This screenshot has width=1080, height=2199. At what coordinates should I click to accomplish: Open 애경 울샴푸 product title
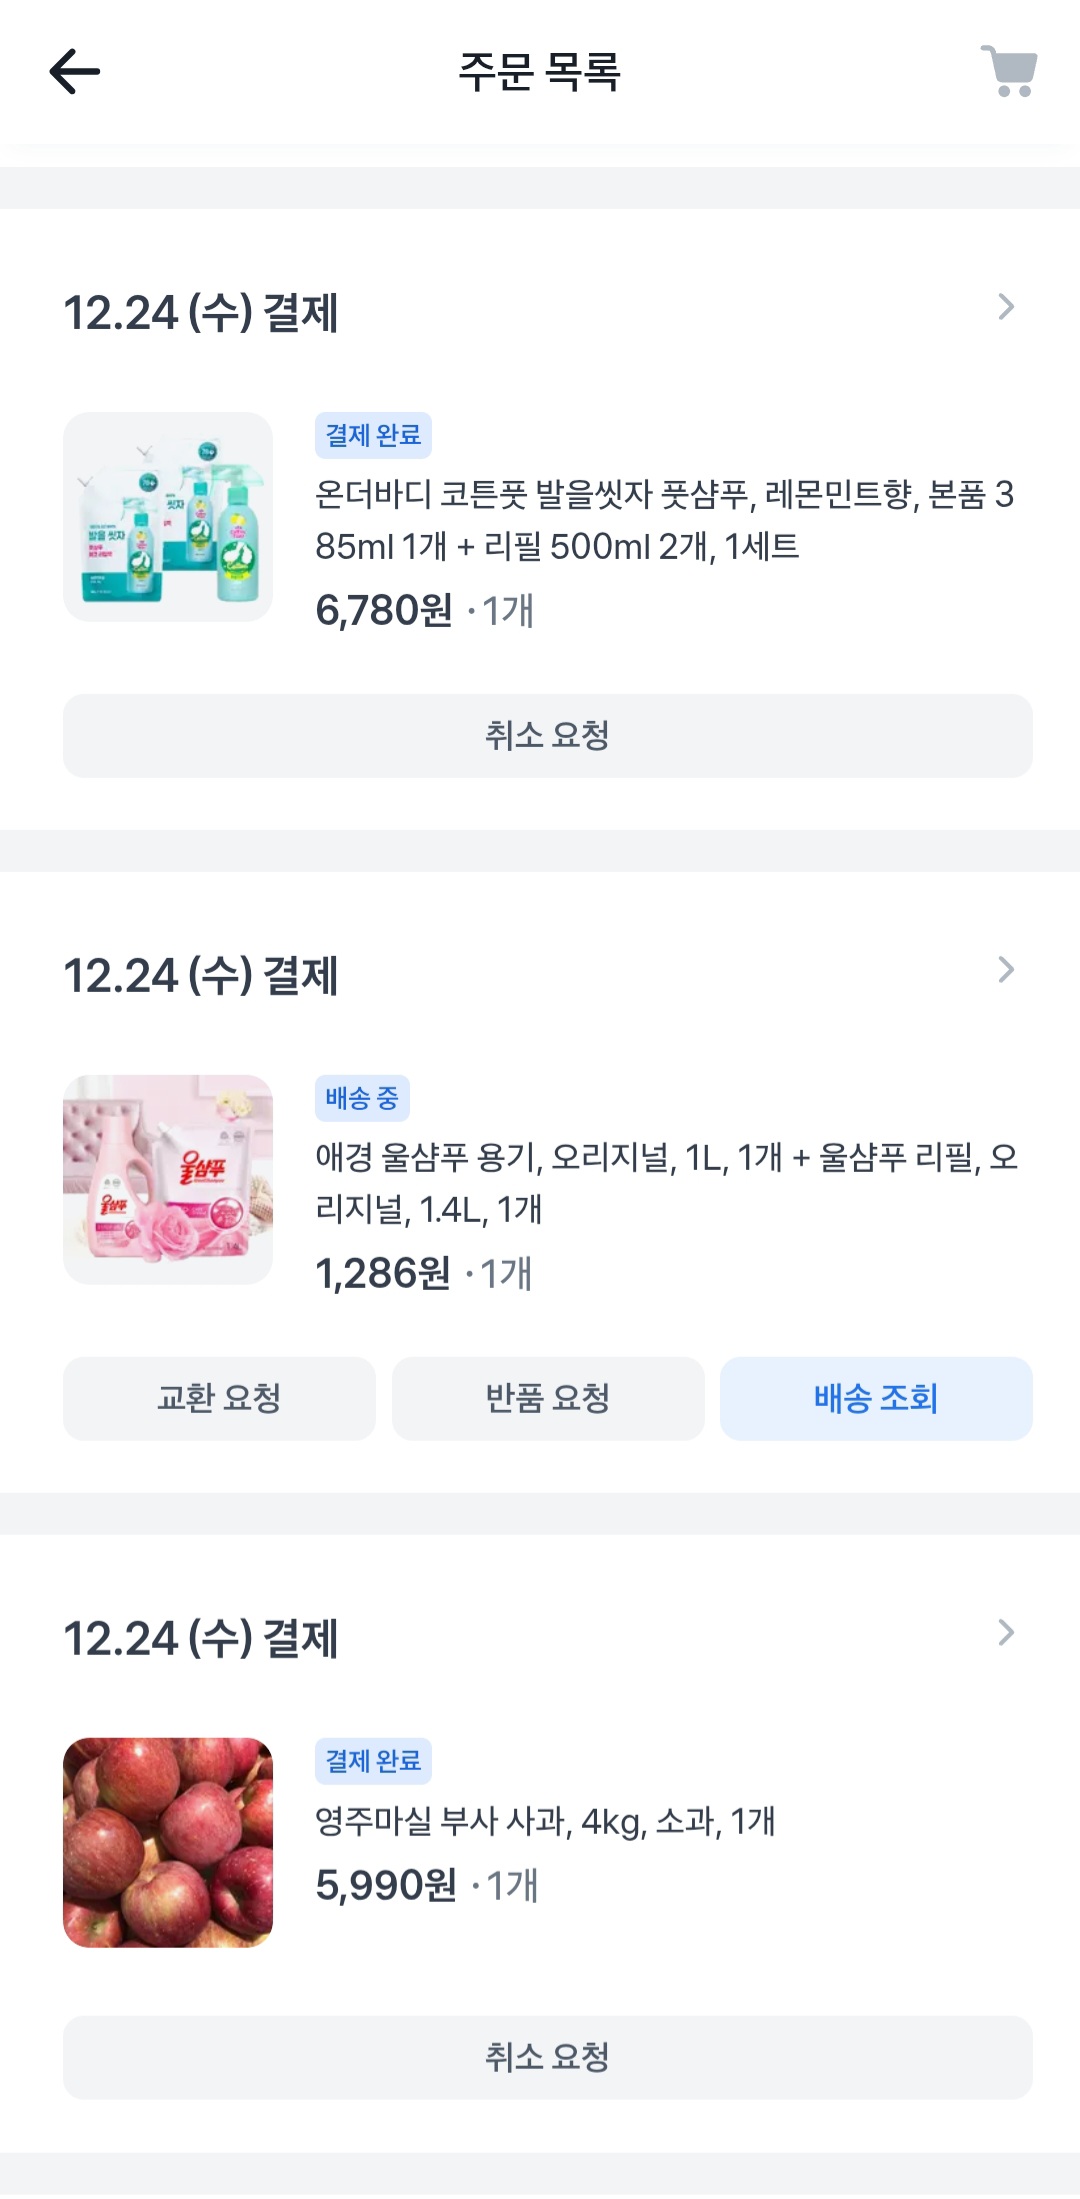pyautogui.click(x=664, y=1183)
